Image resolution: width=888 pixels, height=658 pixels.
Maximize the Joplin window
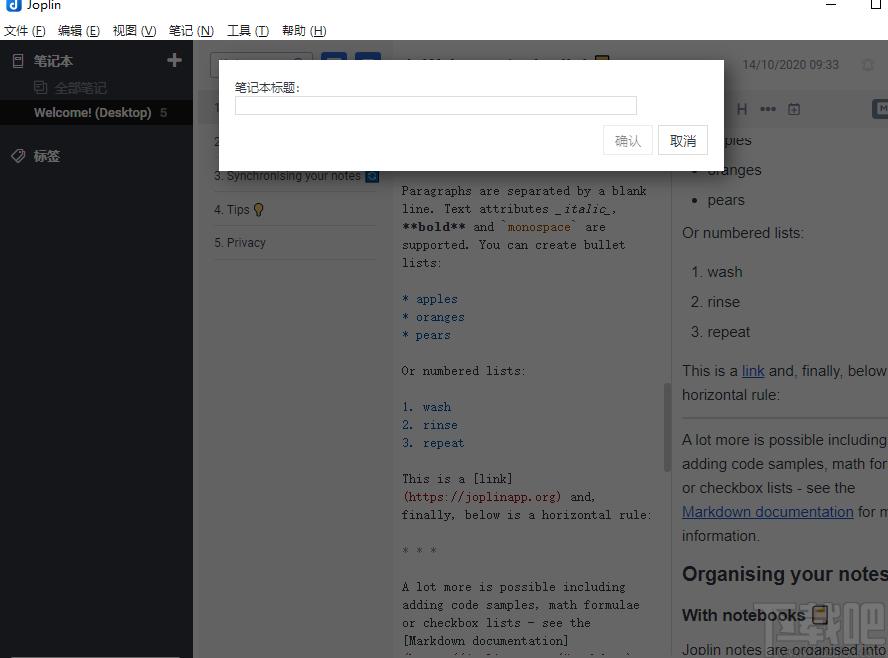click(876, 5)
